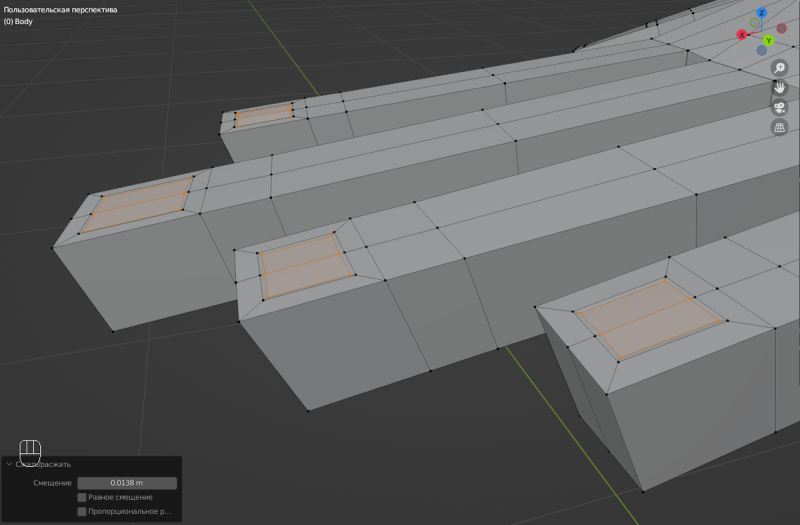
Task: Click the unlabeled negative Y green gizmo circle
Action: 755,23
